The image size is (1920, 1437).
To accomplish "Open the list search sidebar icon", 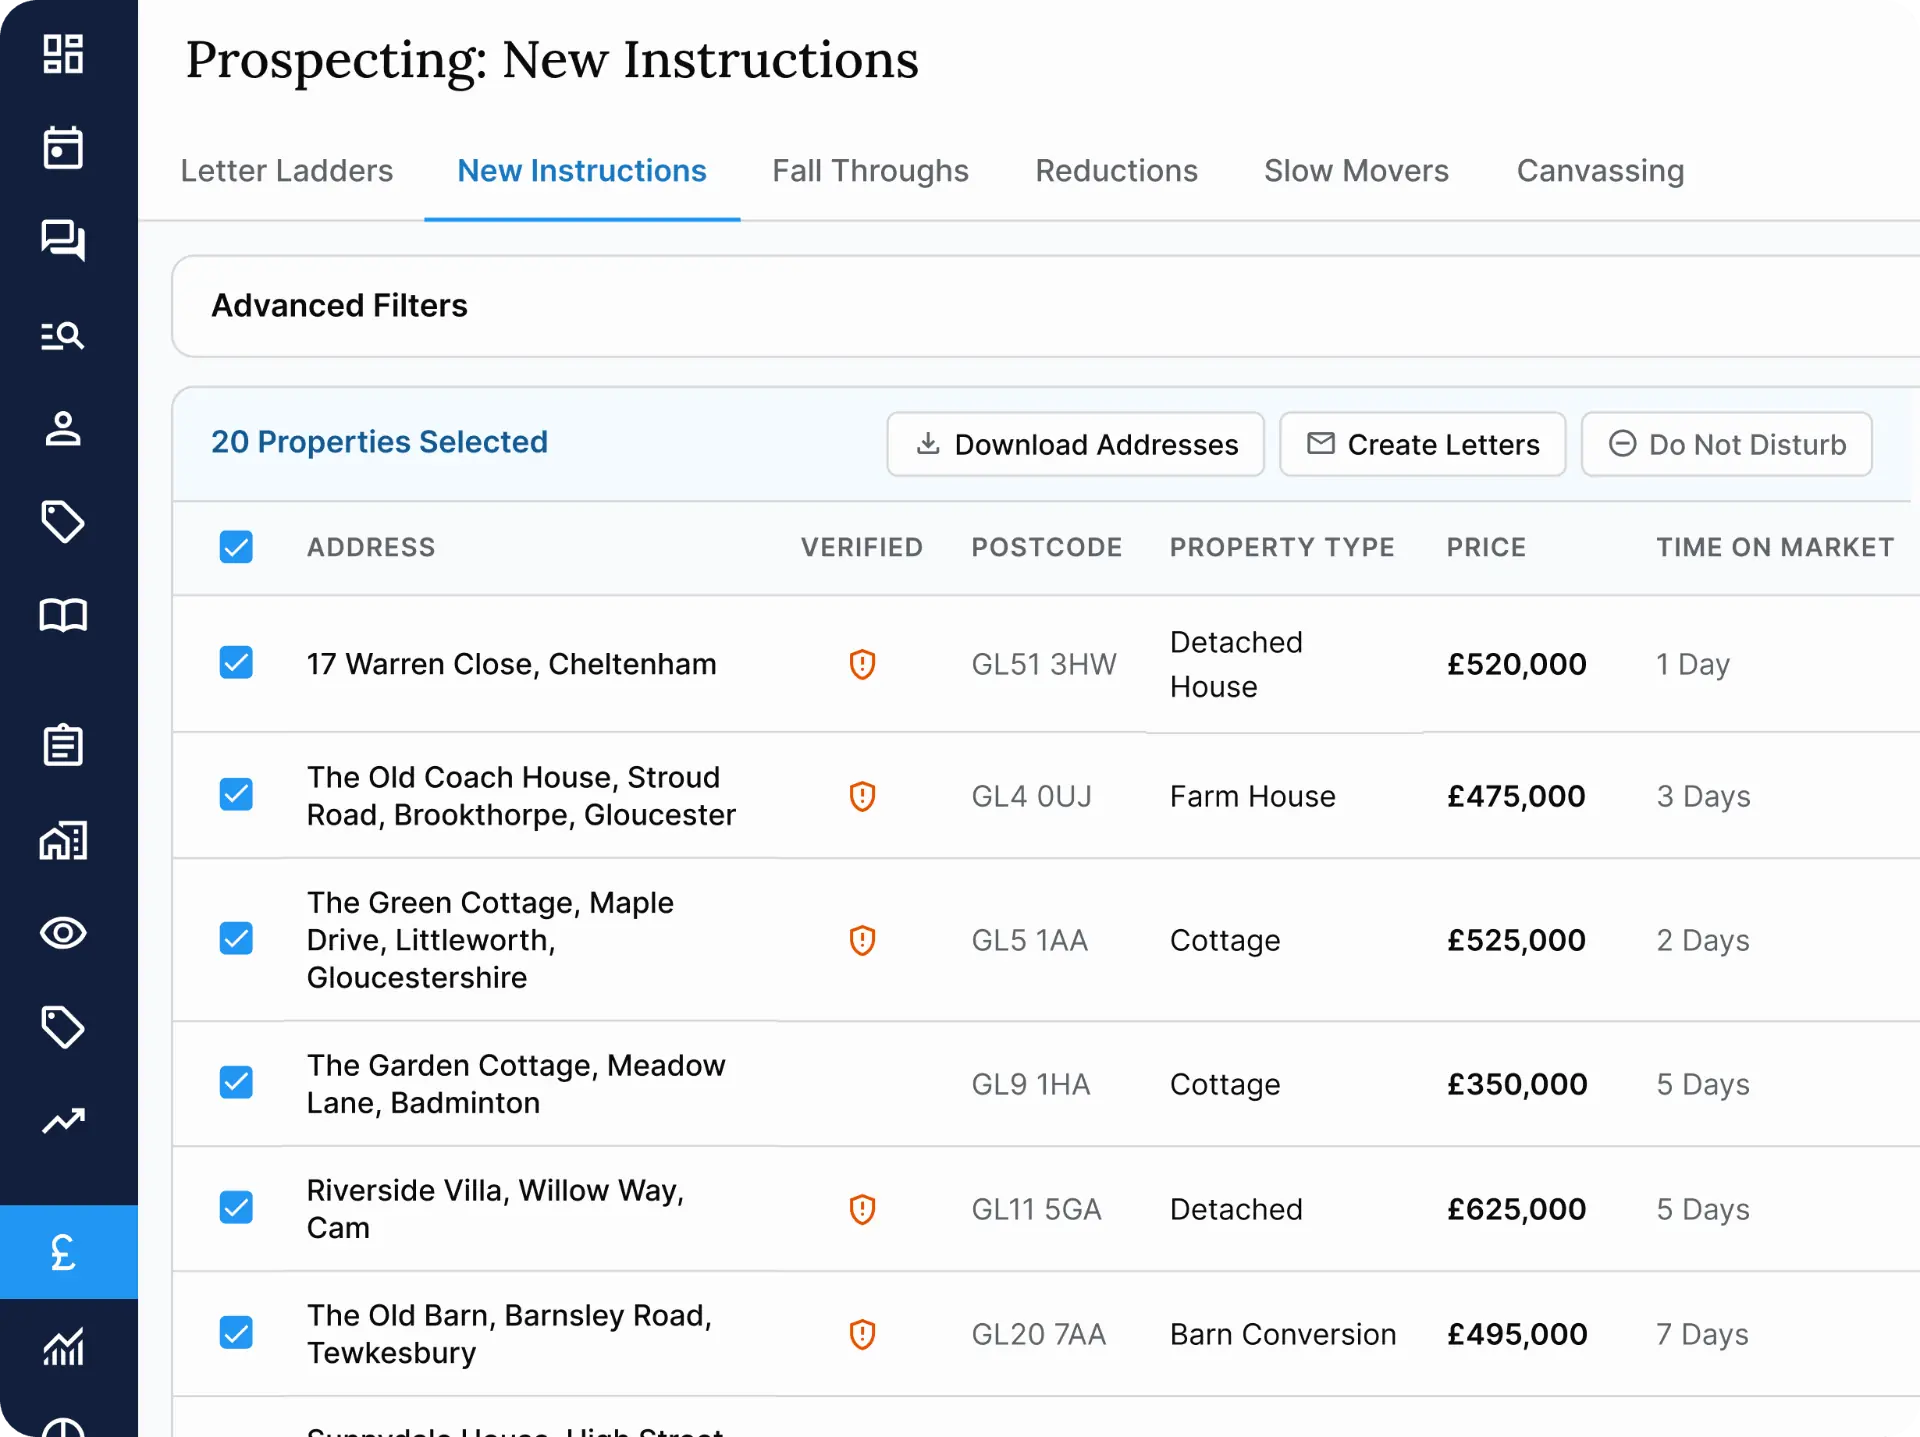I will pyautogui.click(x=63, y=335).
